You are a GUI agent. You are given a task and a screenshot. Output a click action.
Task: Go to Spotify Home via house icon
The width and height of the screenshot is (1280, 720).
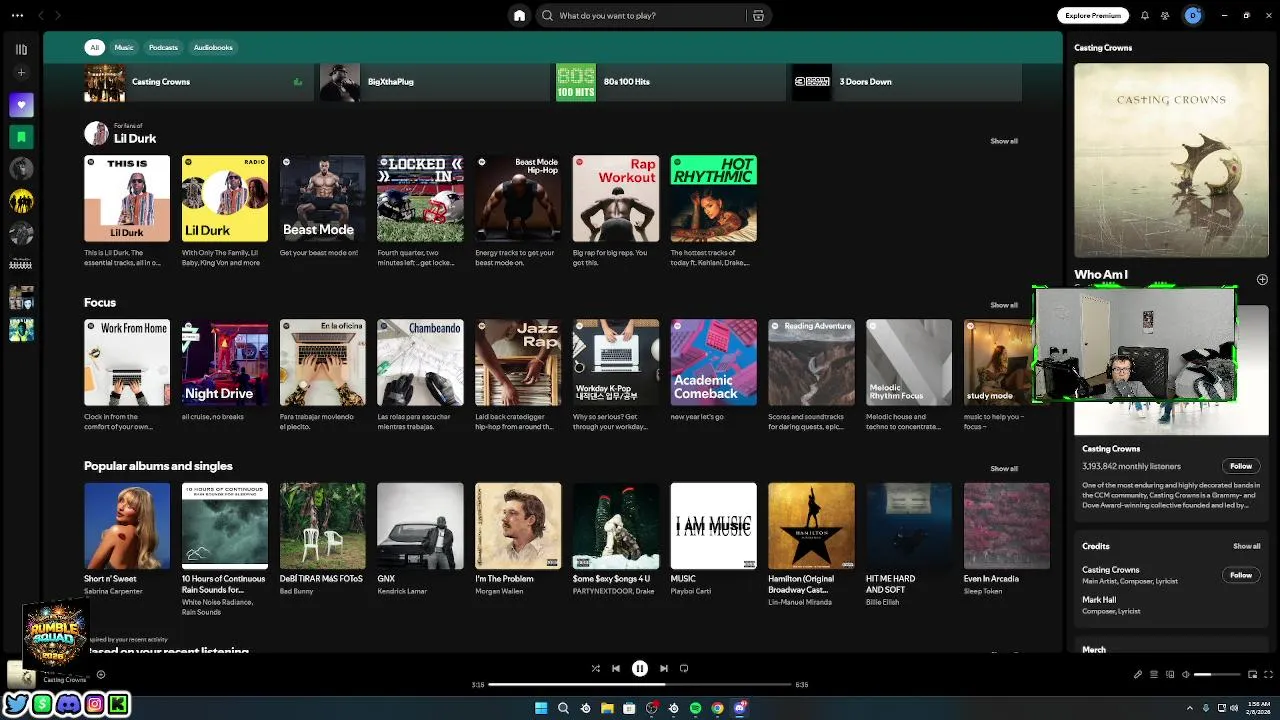coord(519,15)
